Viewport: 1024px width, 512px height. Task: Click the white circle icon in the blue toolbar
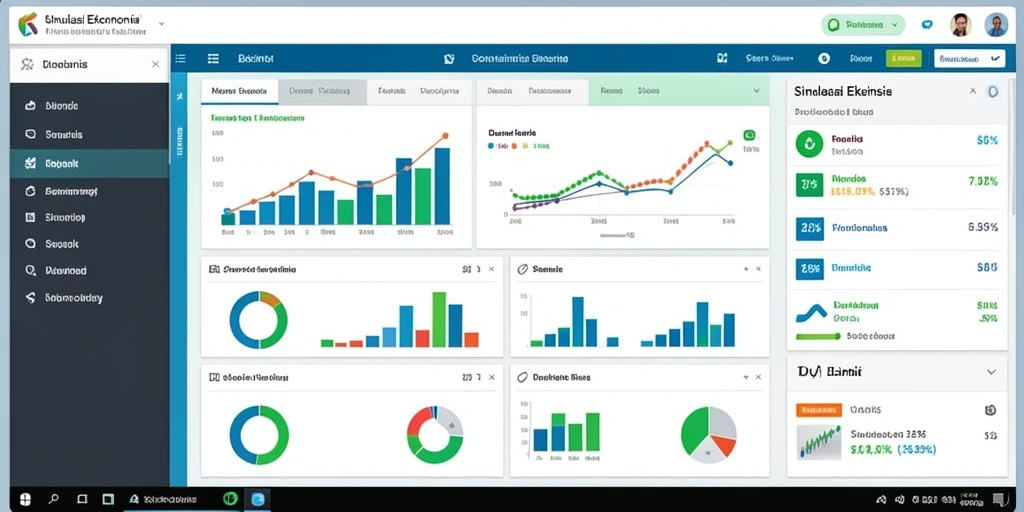click(824, 59)
